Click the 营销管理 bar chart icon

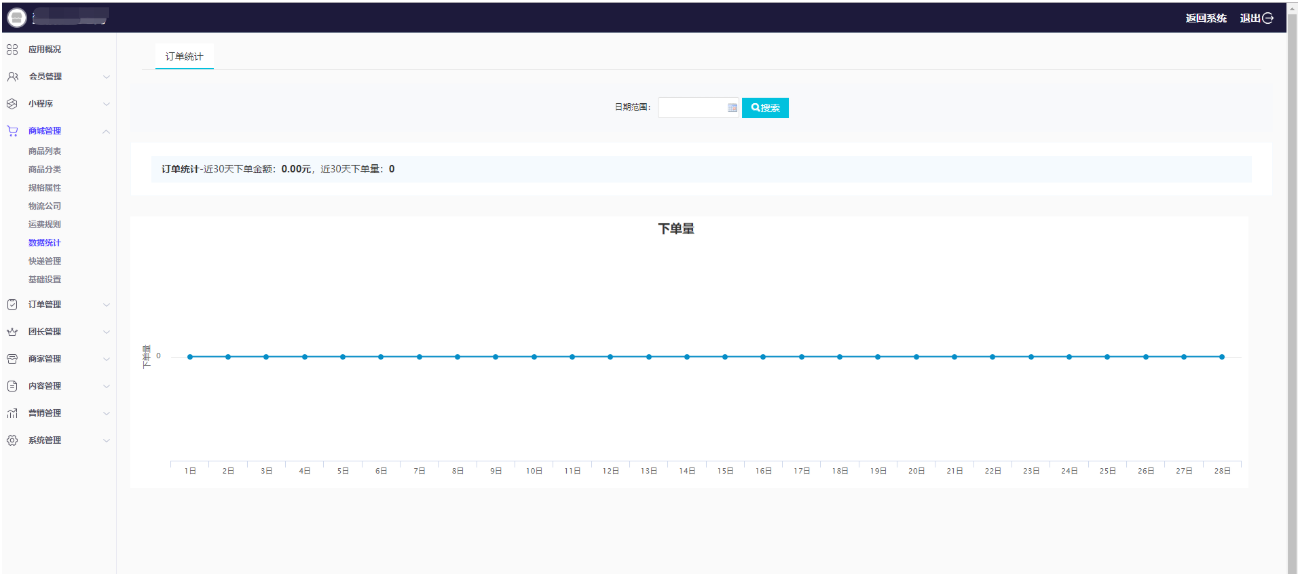pyautogui.click(x=12, y=412)
